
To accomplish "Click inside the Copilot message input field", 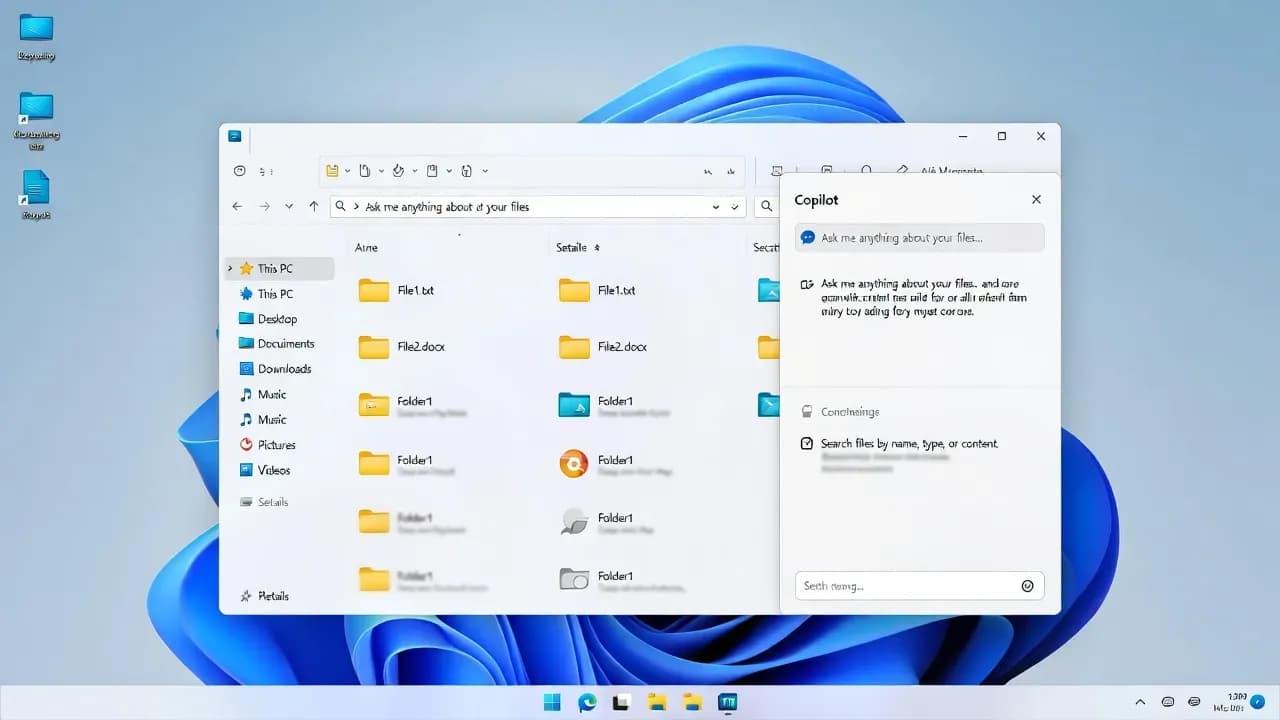I will coord(900,585).
